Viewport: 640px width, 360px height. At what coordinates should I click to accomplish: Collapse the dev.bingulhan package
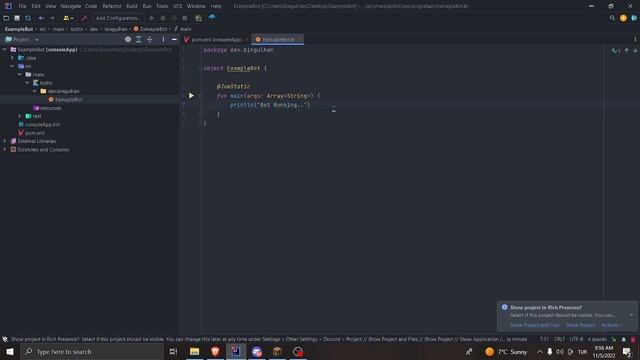click(x=35, y=91)
